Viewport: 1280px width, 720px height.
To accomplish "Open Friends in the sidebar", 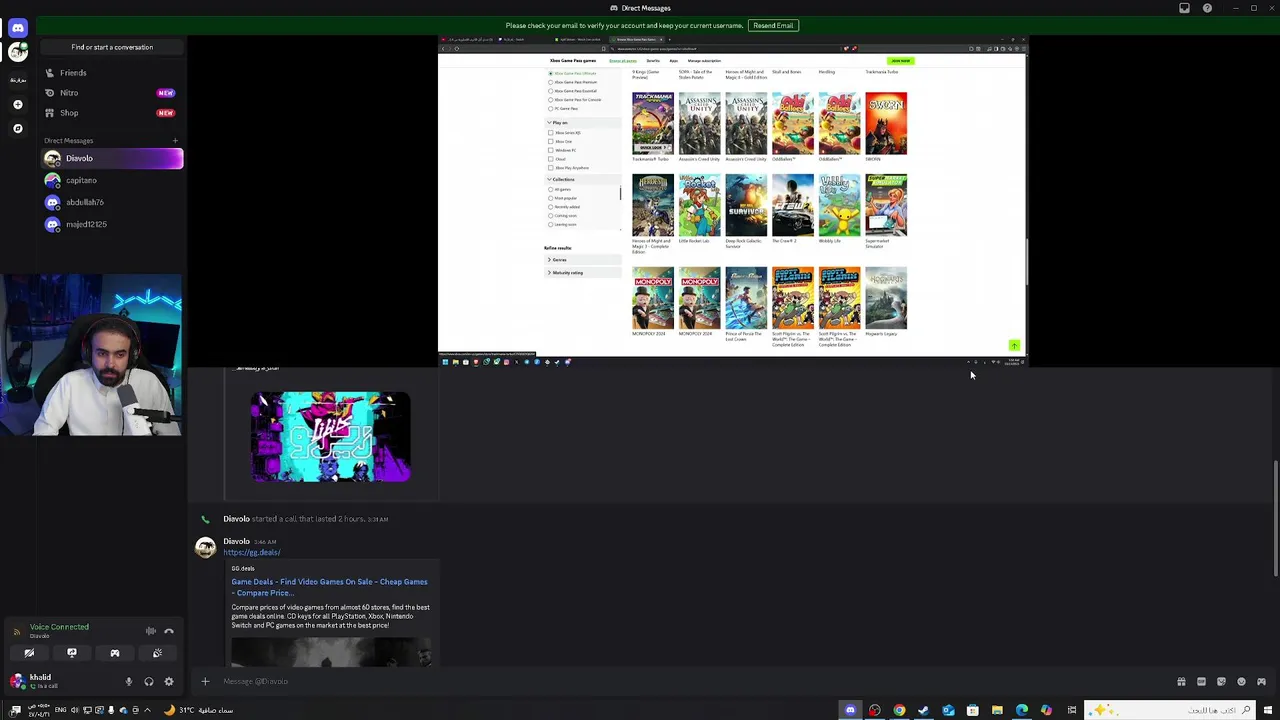I will coord(112,73).
